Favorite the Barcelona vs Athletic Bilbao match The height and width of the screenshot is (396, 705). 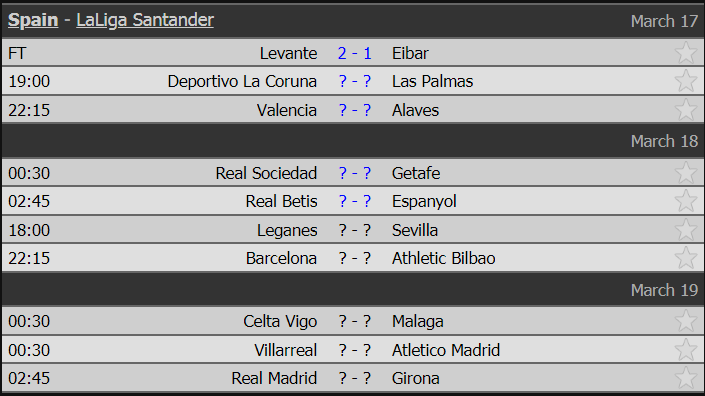pyautogui.click(x=686, y=258)
